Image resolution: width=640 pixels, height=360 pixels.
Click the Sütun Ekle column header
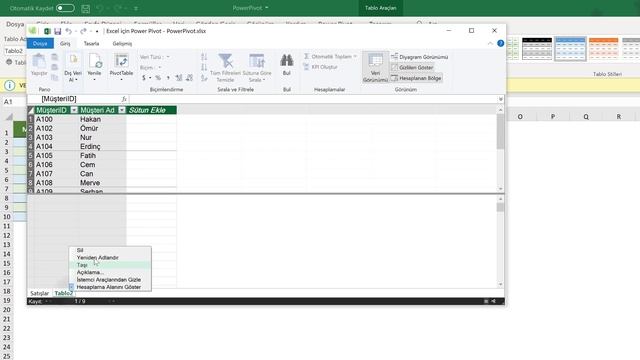[151, 110]
